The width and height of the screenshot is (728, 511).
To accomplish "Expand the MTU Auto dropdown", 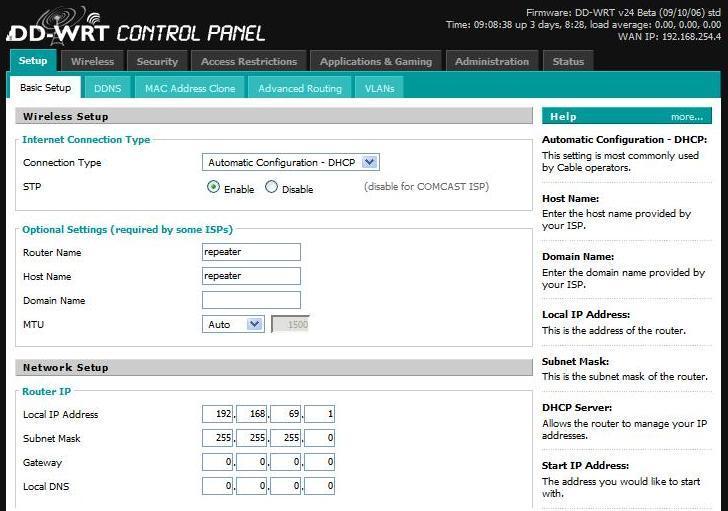I will (233, 324).
